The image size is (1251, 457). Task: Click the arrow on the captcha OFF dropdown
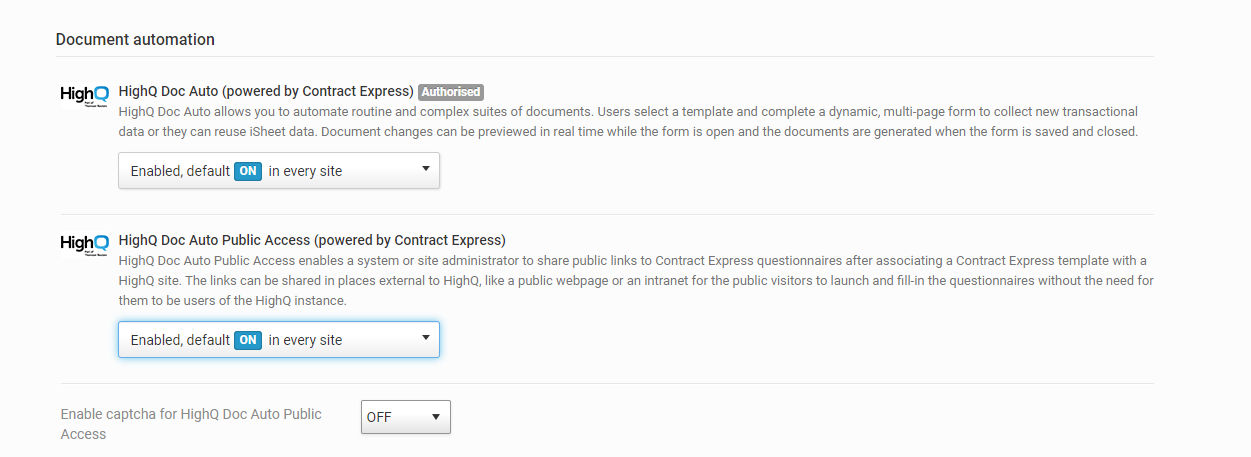(435, 417)
